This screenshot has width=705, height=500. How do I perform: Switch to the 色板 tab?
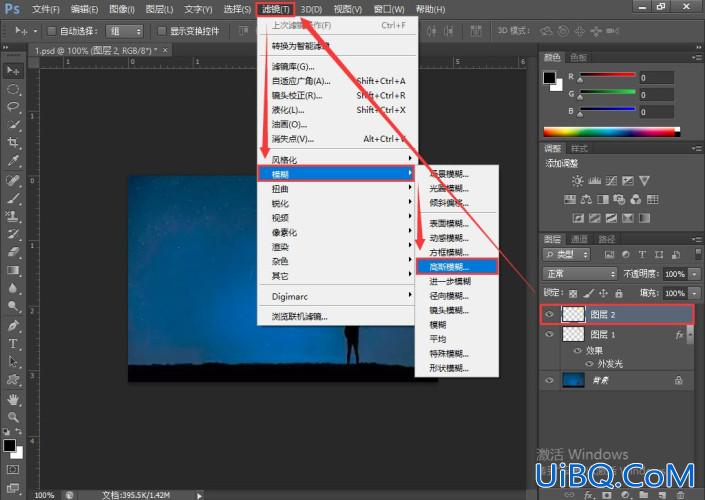[578, 57]
